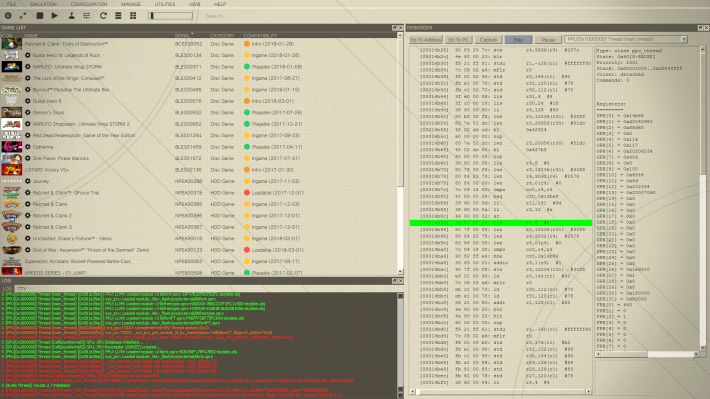Open pad settings via the joystick icon
Image resolution: width=710 pixels, height=399 pixels.
tap(72, 15)
